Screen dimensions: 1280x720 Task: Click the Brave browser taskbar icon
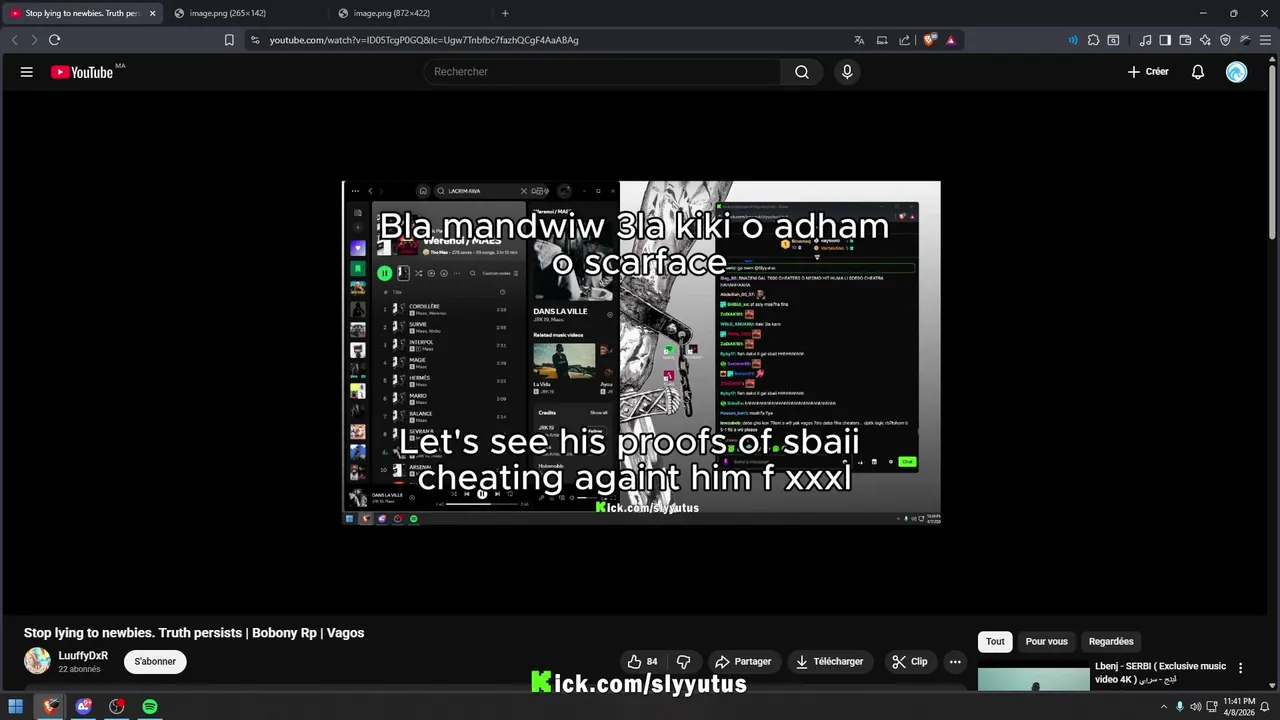50,707
